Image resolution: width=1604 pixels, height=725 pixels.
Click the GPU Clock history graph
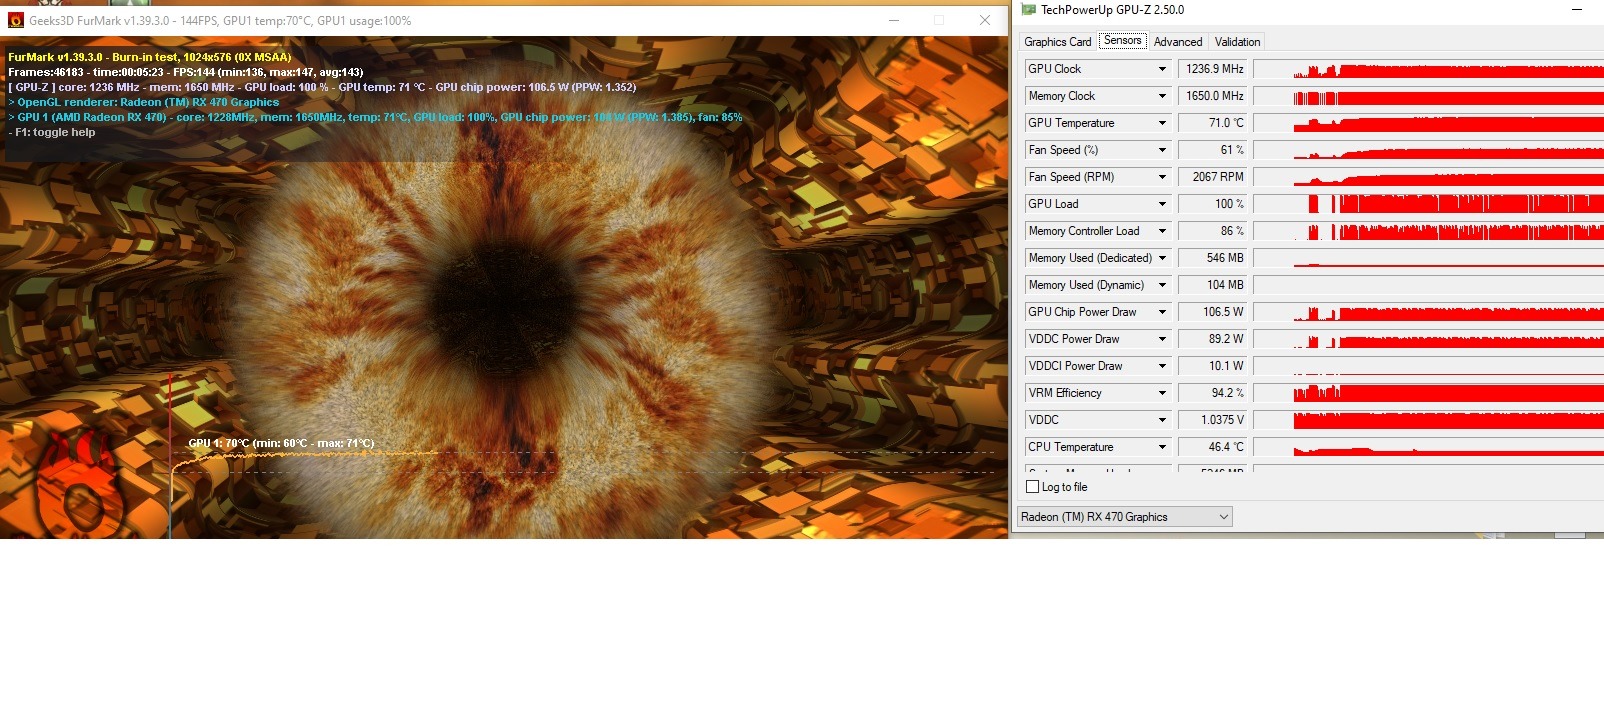coord(1429,69)
